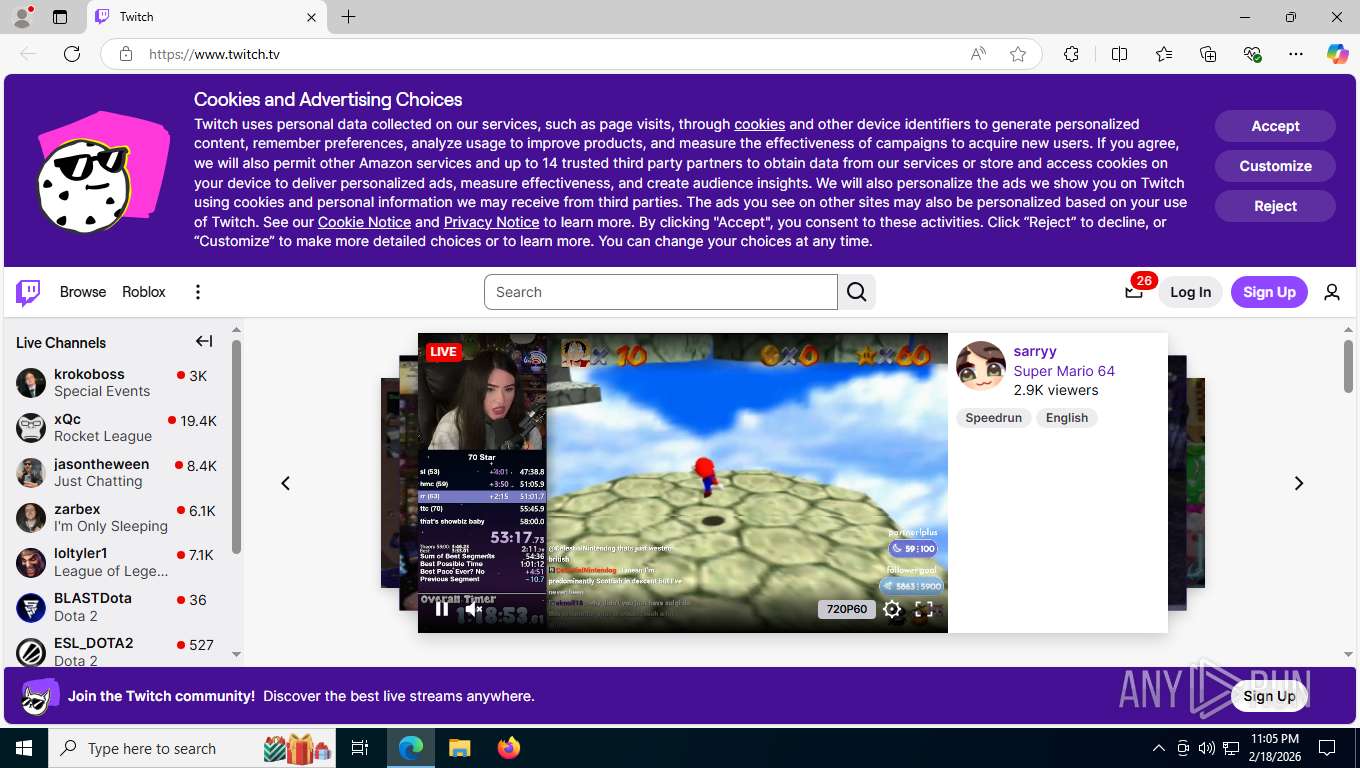Screen dimensions: 1360x768
Task: Collapse the Live Channels sidebar
Action: click(204, 341)
